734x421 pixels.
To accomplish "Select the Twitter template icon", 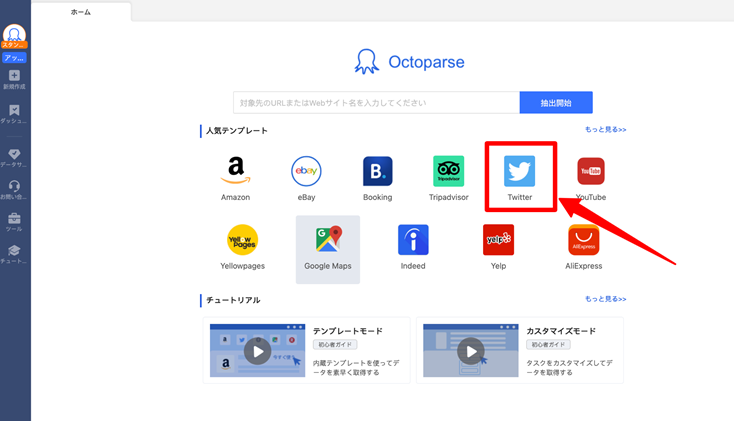I will click(520, 171).
